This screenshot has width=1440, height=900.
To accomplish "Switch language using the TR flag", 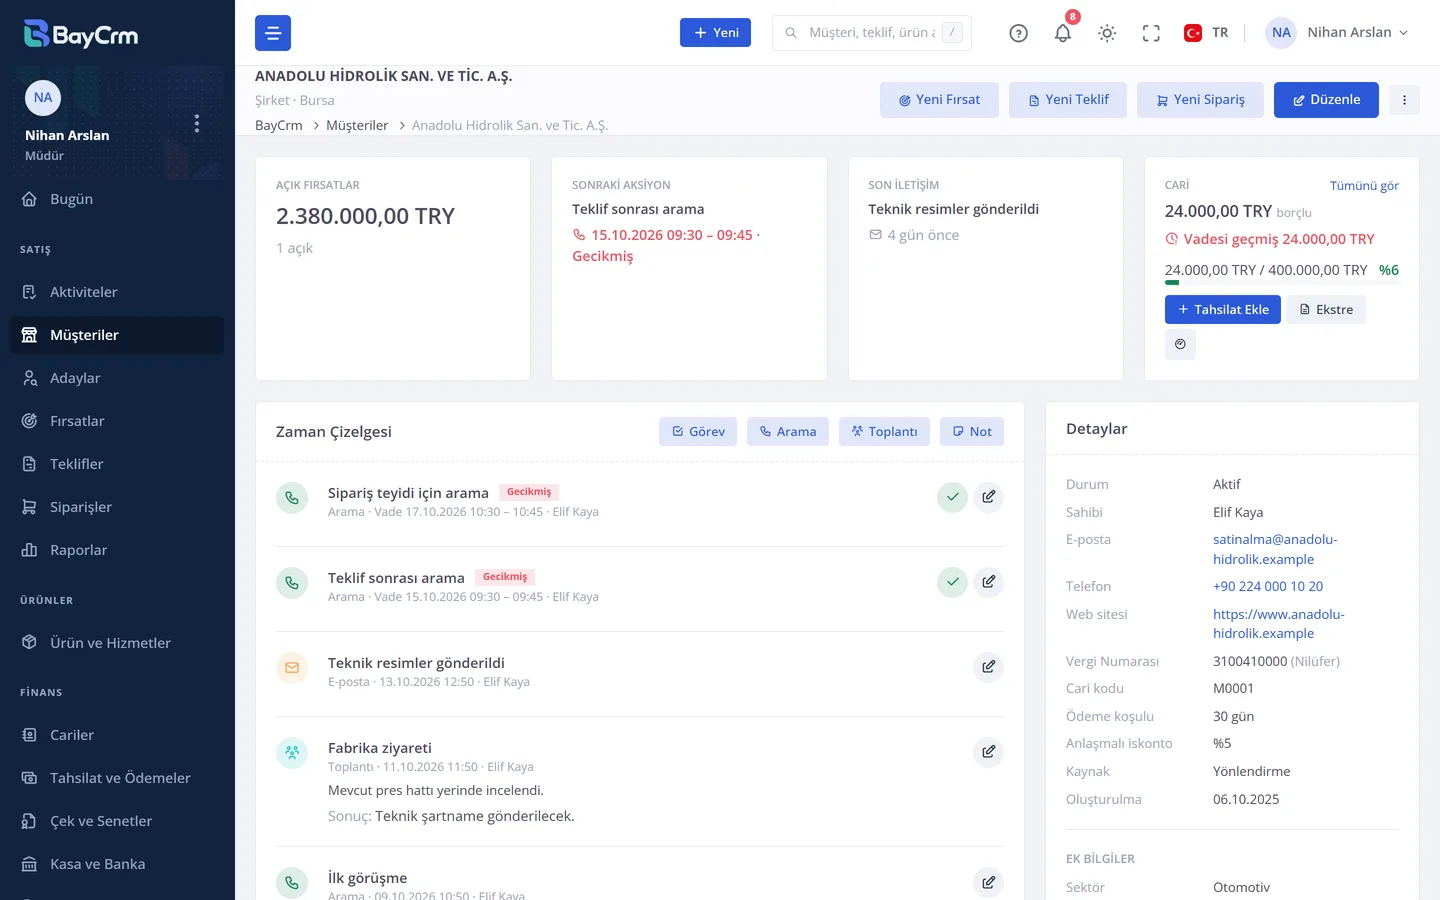I will (x=1206, y=33).
